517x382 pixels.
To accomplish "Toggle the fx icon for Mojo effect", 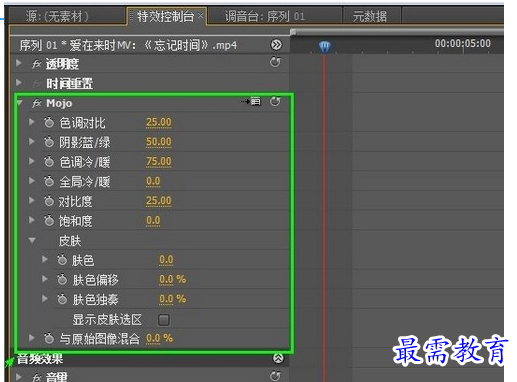I will (x=36, y=103).
